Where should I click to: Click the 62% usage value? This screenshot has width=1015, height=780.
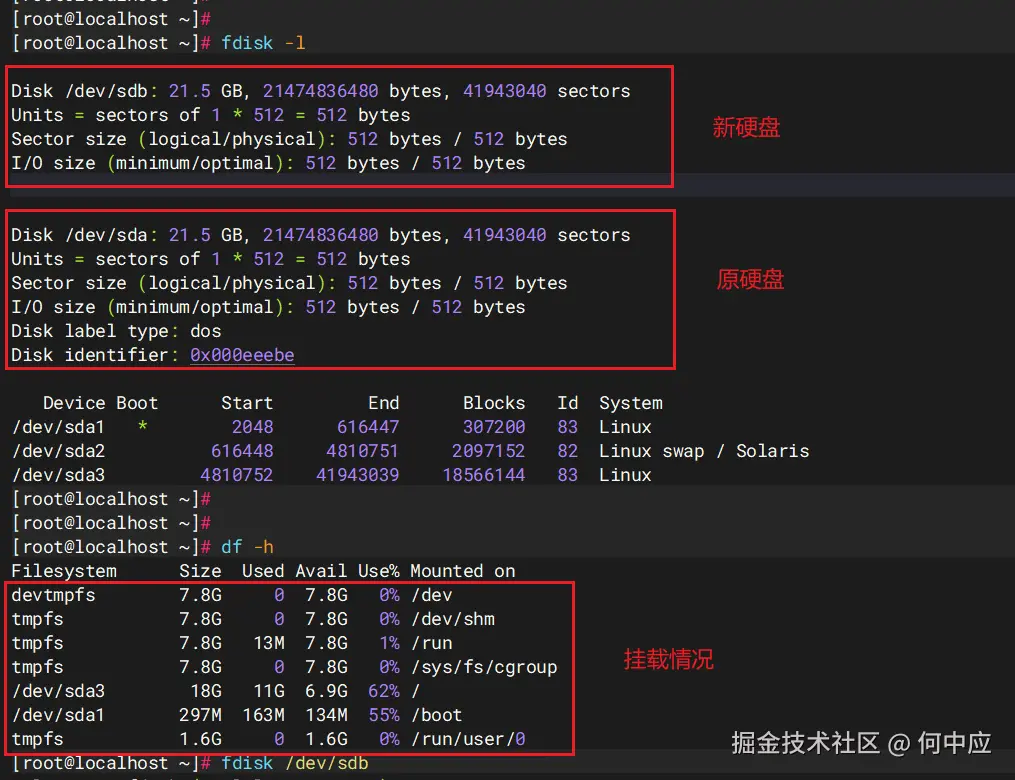pyautogui.click(x=384, y=691)
